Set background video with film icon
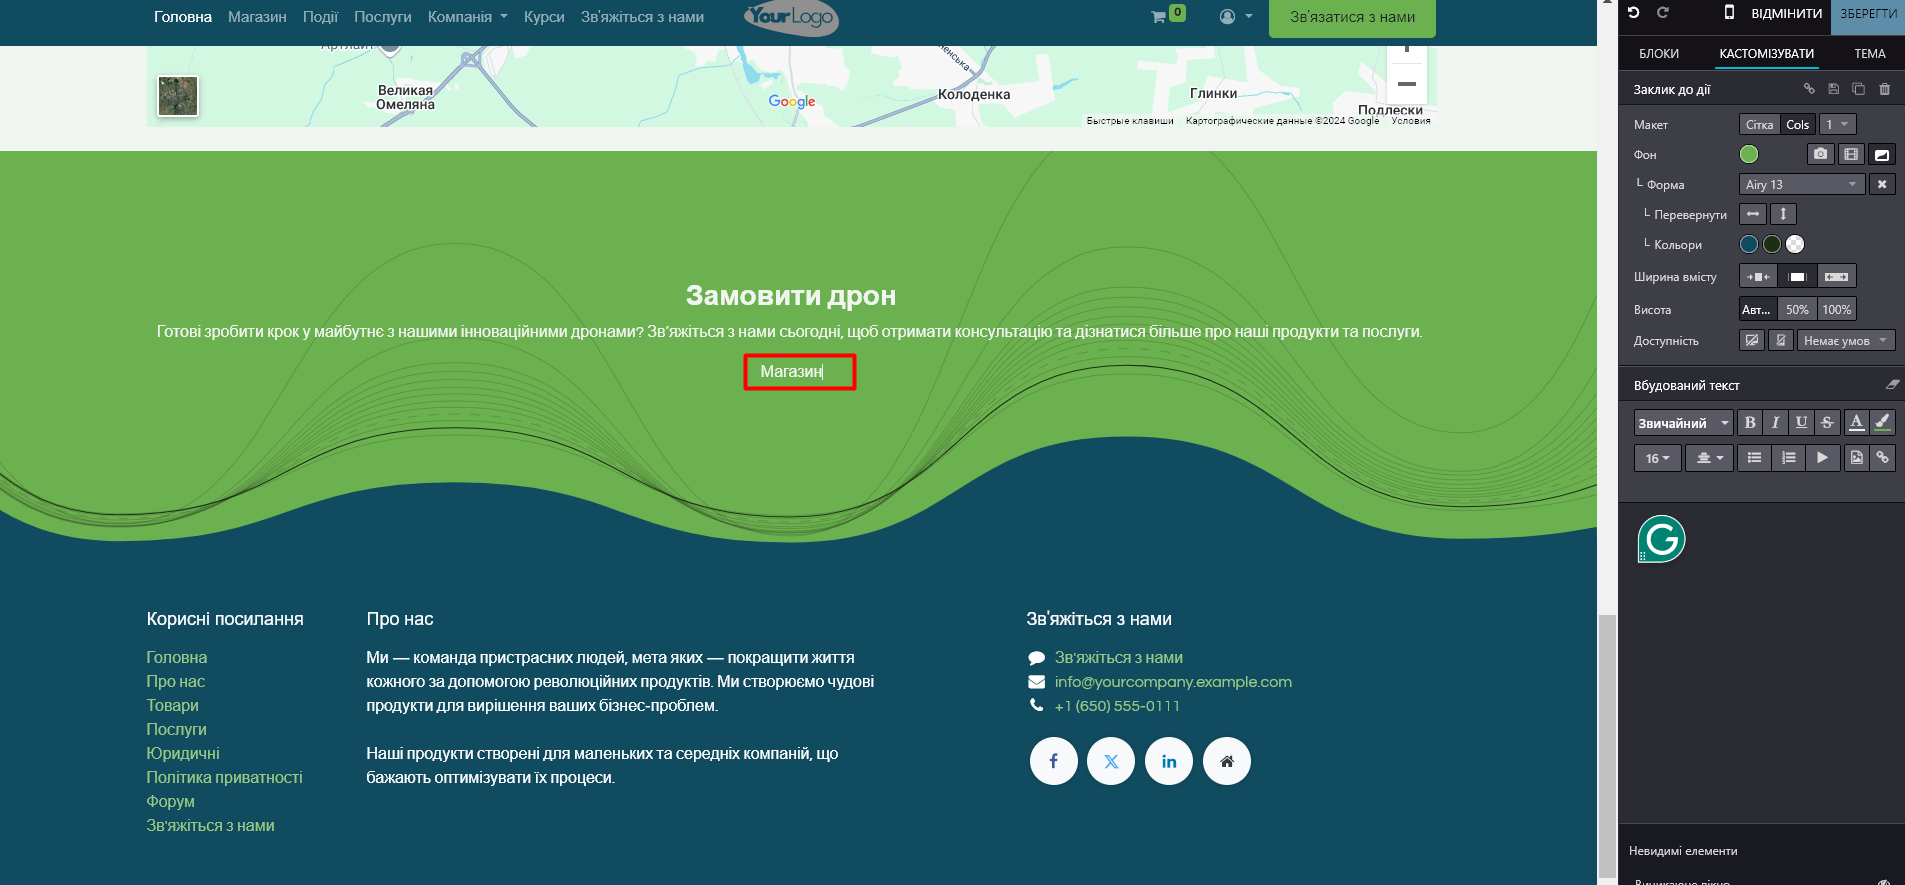The image size is (1905, 885). pos(1851,154)
